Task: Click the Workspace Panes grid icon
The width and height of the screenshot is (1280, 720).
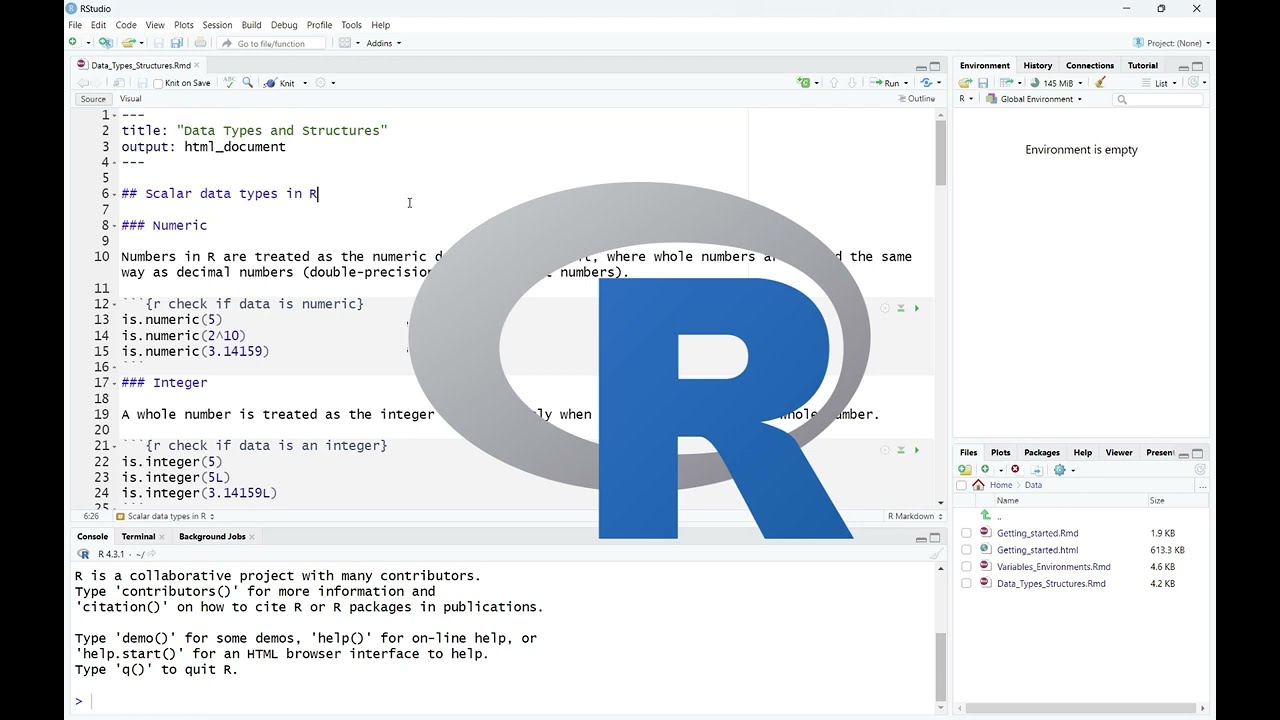Action: pyautogui.click(x=345, y=43)
